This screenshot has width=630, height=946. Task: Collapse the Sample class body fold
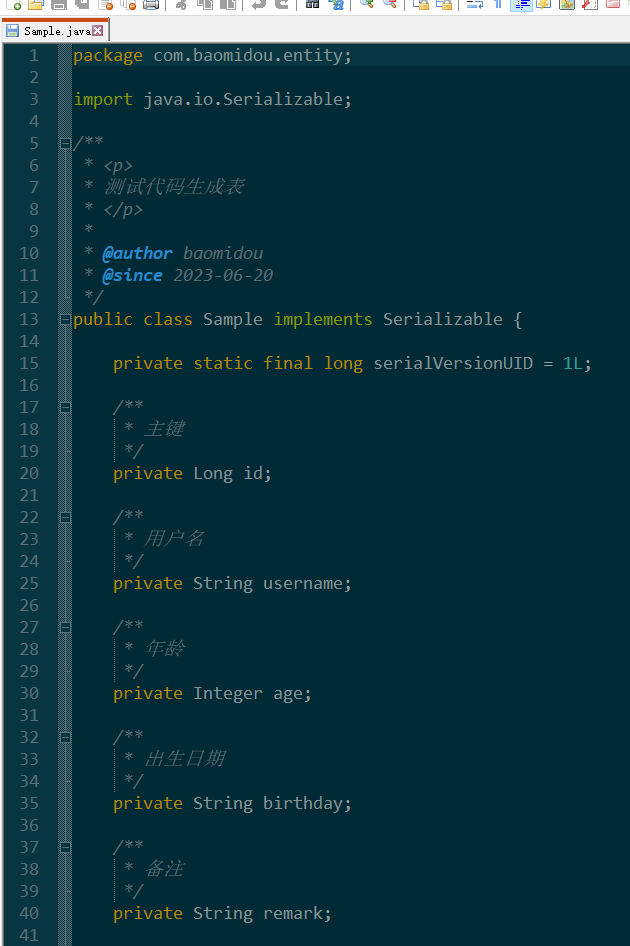[x=65, y=319]
